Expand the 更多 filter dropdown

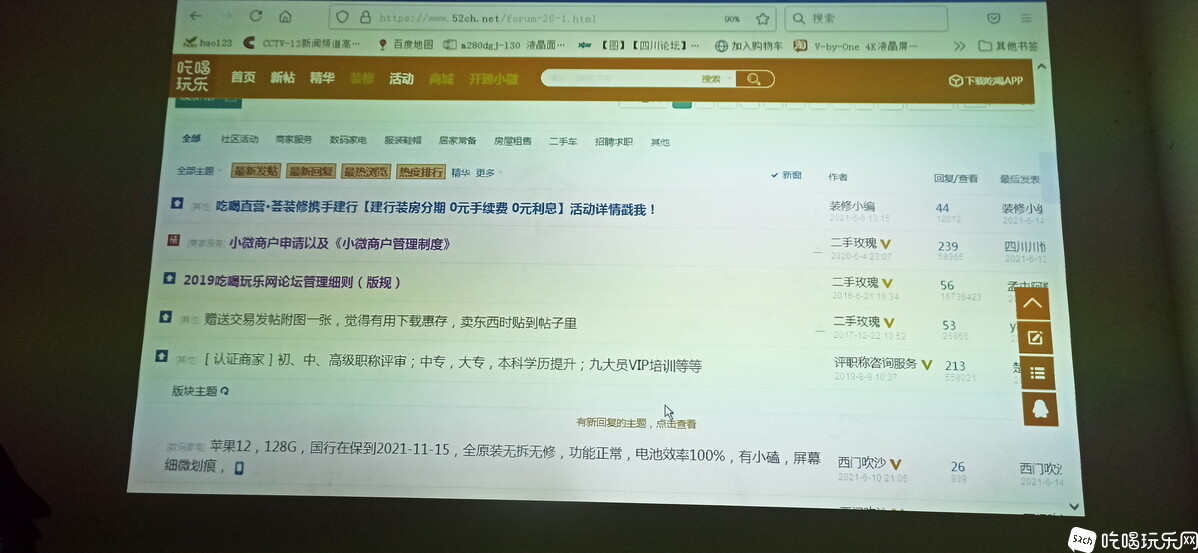489,173
